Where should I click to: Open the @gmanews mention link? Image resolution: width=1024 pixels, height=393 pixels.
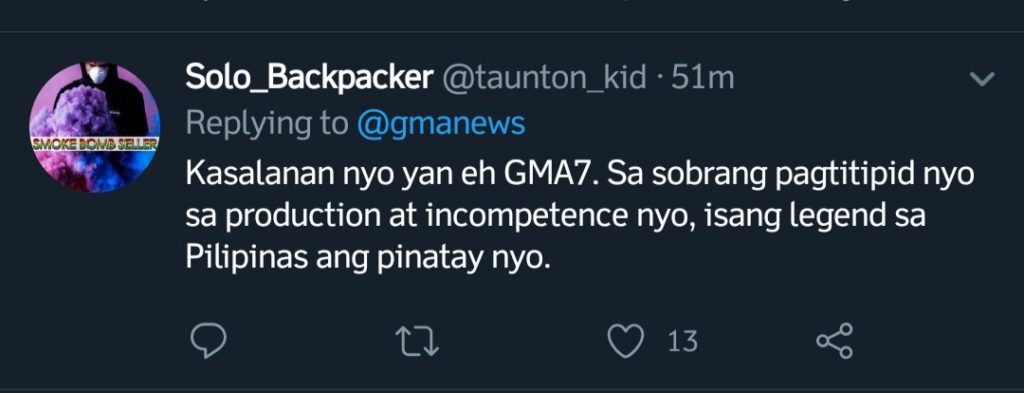[441, 123]
